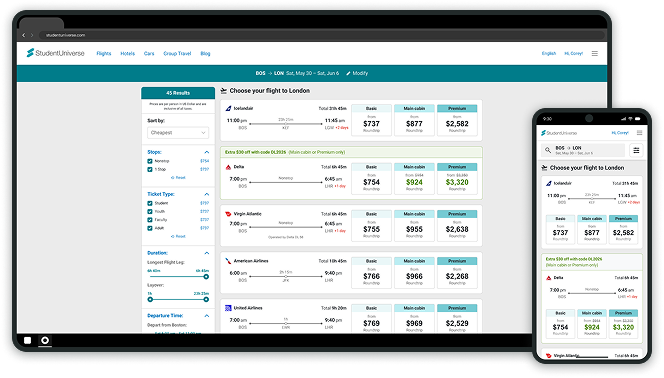
Task: Click the Delta airline logo on desktop
Action: coord(228,167)
